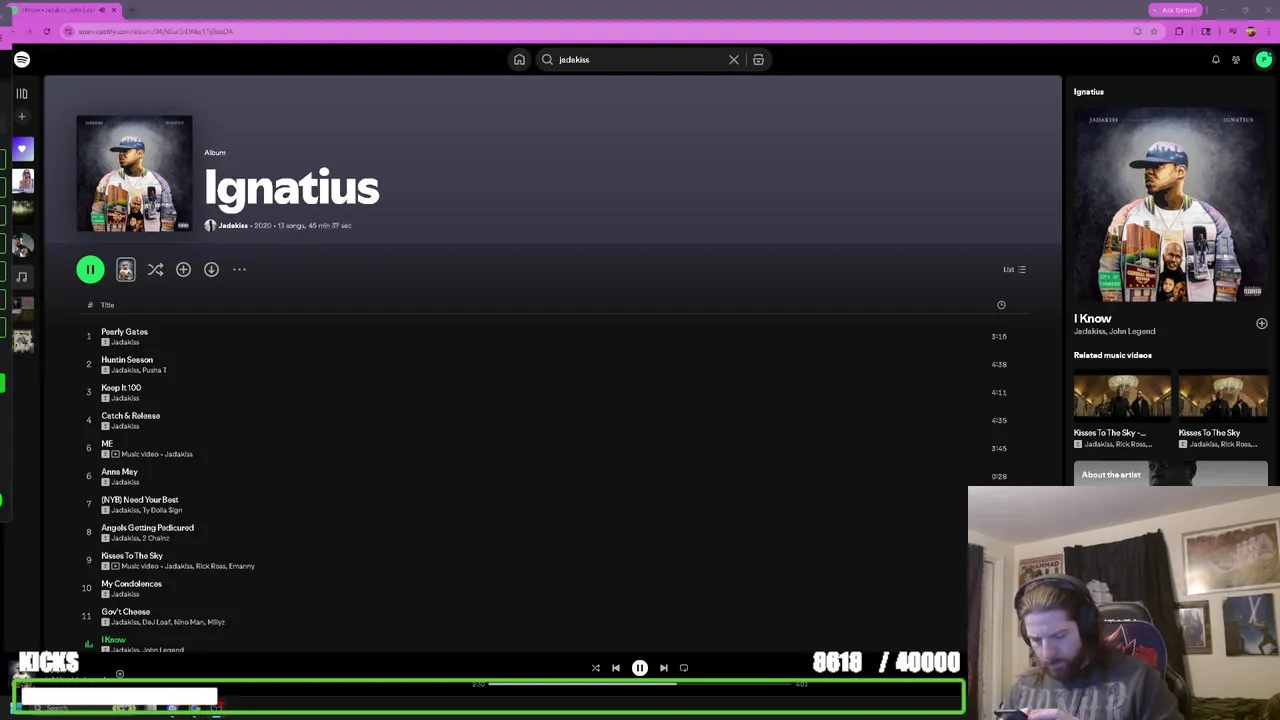Seek on the playback progress bar

[640, 685]
